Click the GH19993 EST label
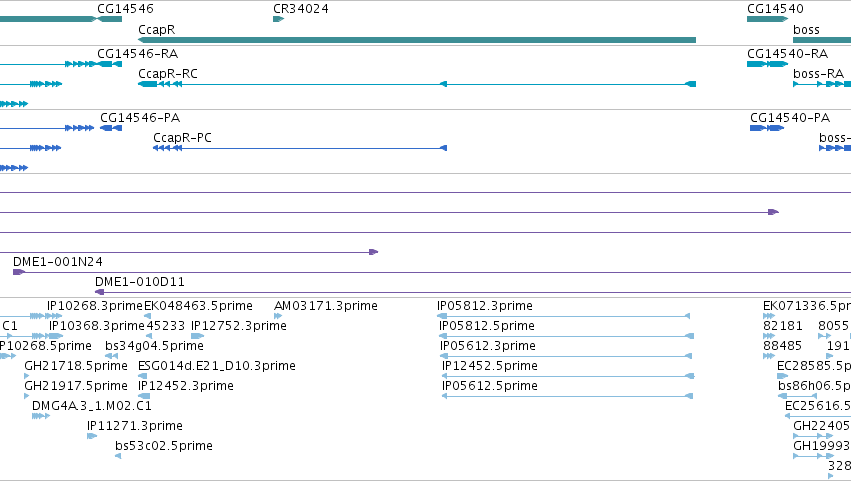 (822, 446)
